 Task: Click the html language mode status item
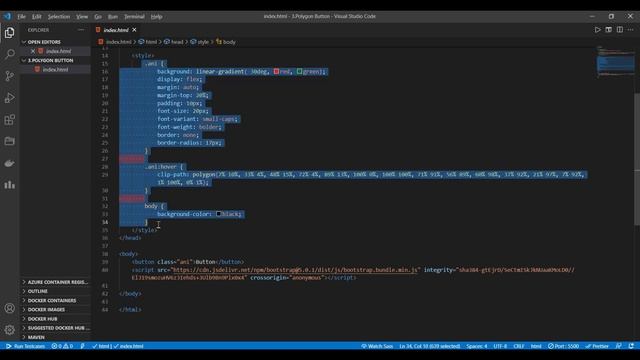coord(536,346)
